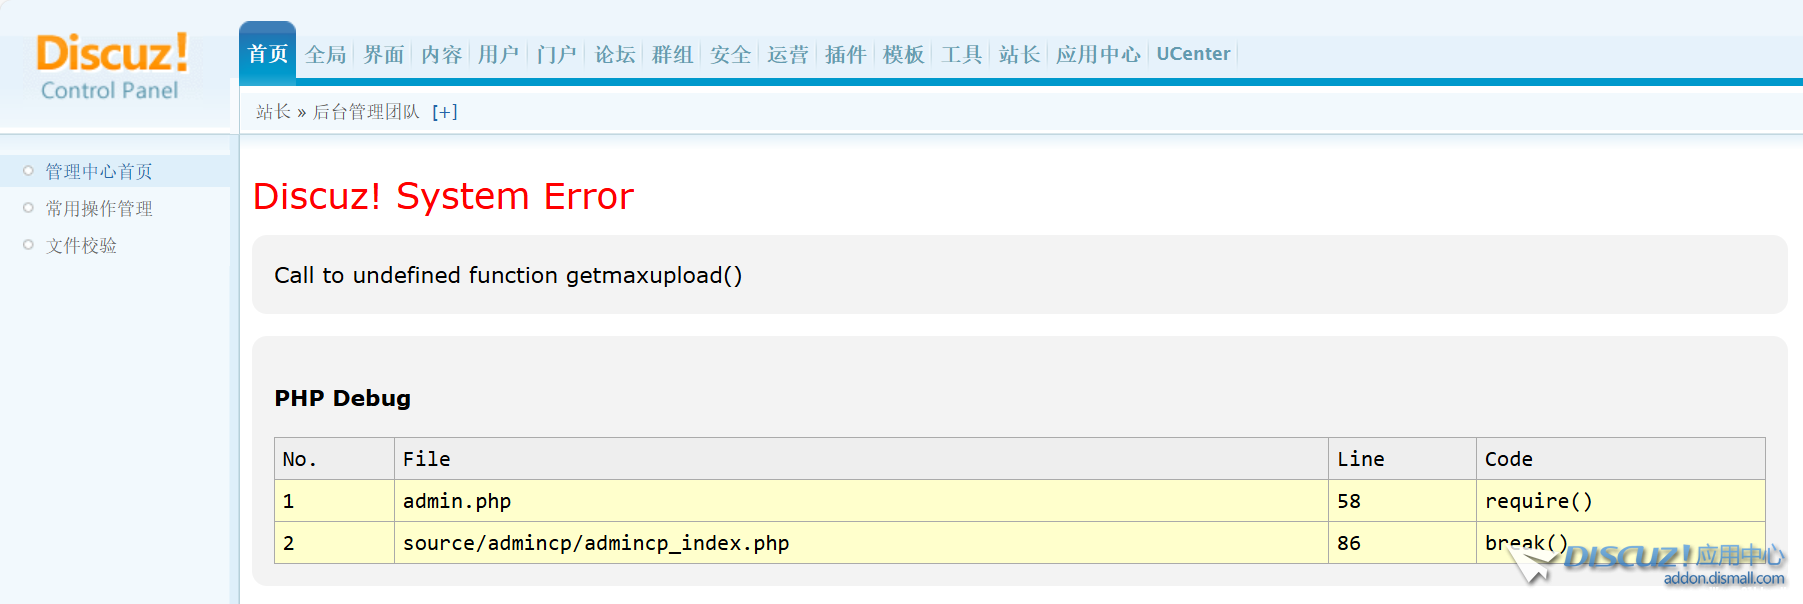Open the UCenter tab
Screen dimensions: 1803x604
[1193, 54]
